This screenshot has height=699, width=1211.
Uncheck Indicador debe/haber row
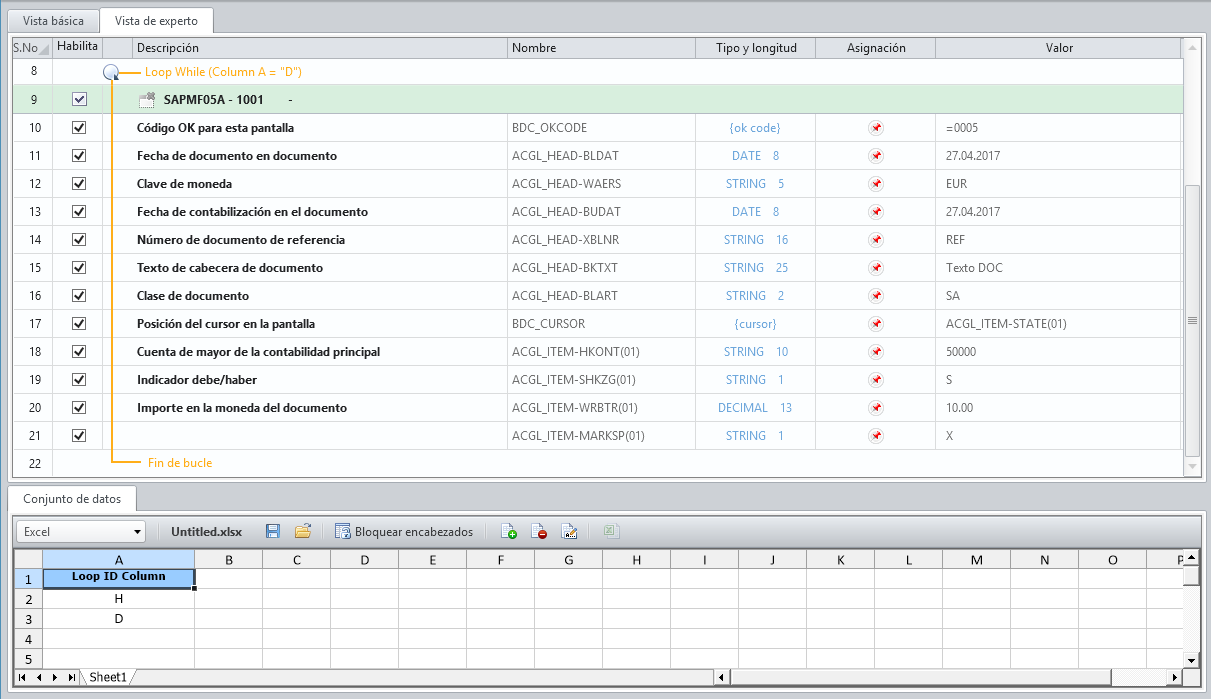click(x=79, y=380)
